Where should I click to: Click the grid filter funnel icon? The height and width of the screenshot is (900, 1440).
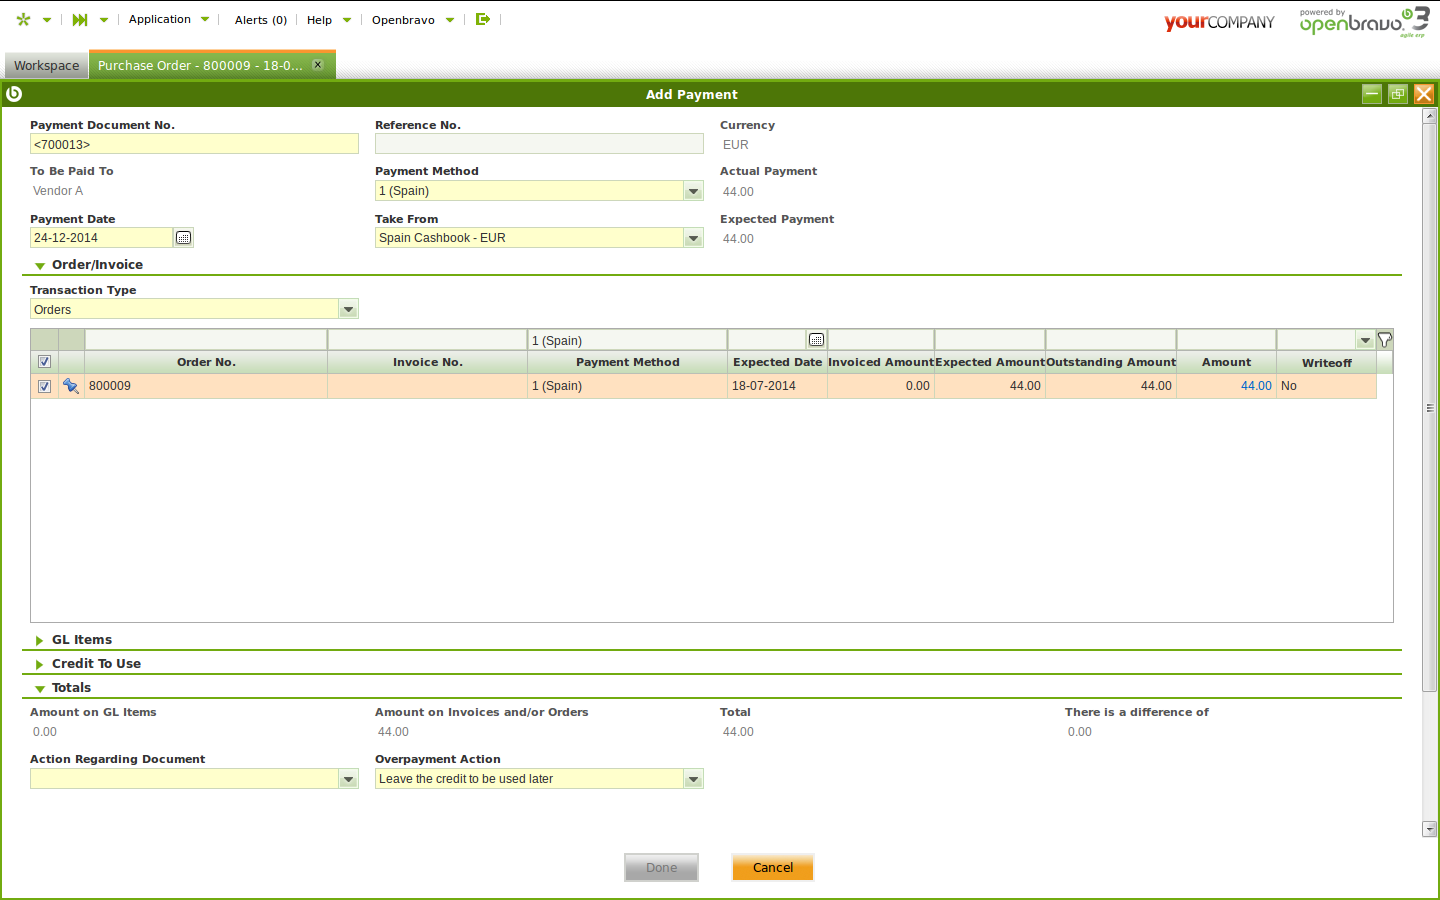click(x=1385, y=340)
